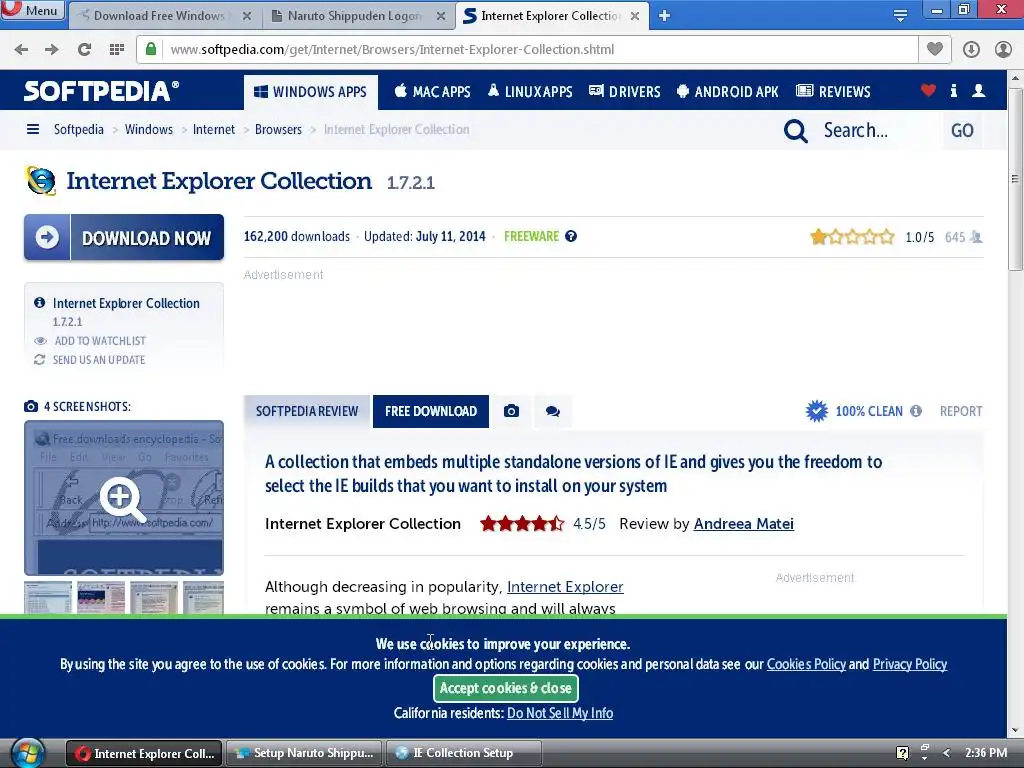Open the Do Not Sell My Info link
The image size is (1024, 768).
[560, 713]
